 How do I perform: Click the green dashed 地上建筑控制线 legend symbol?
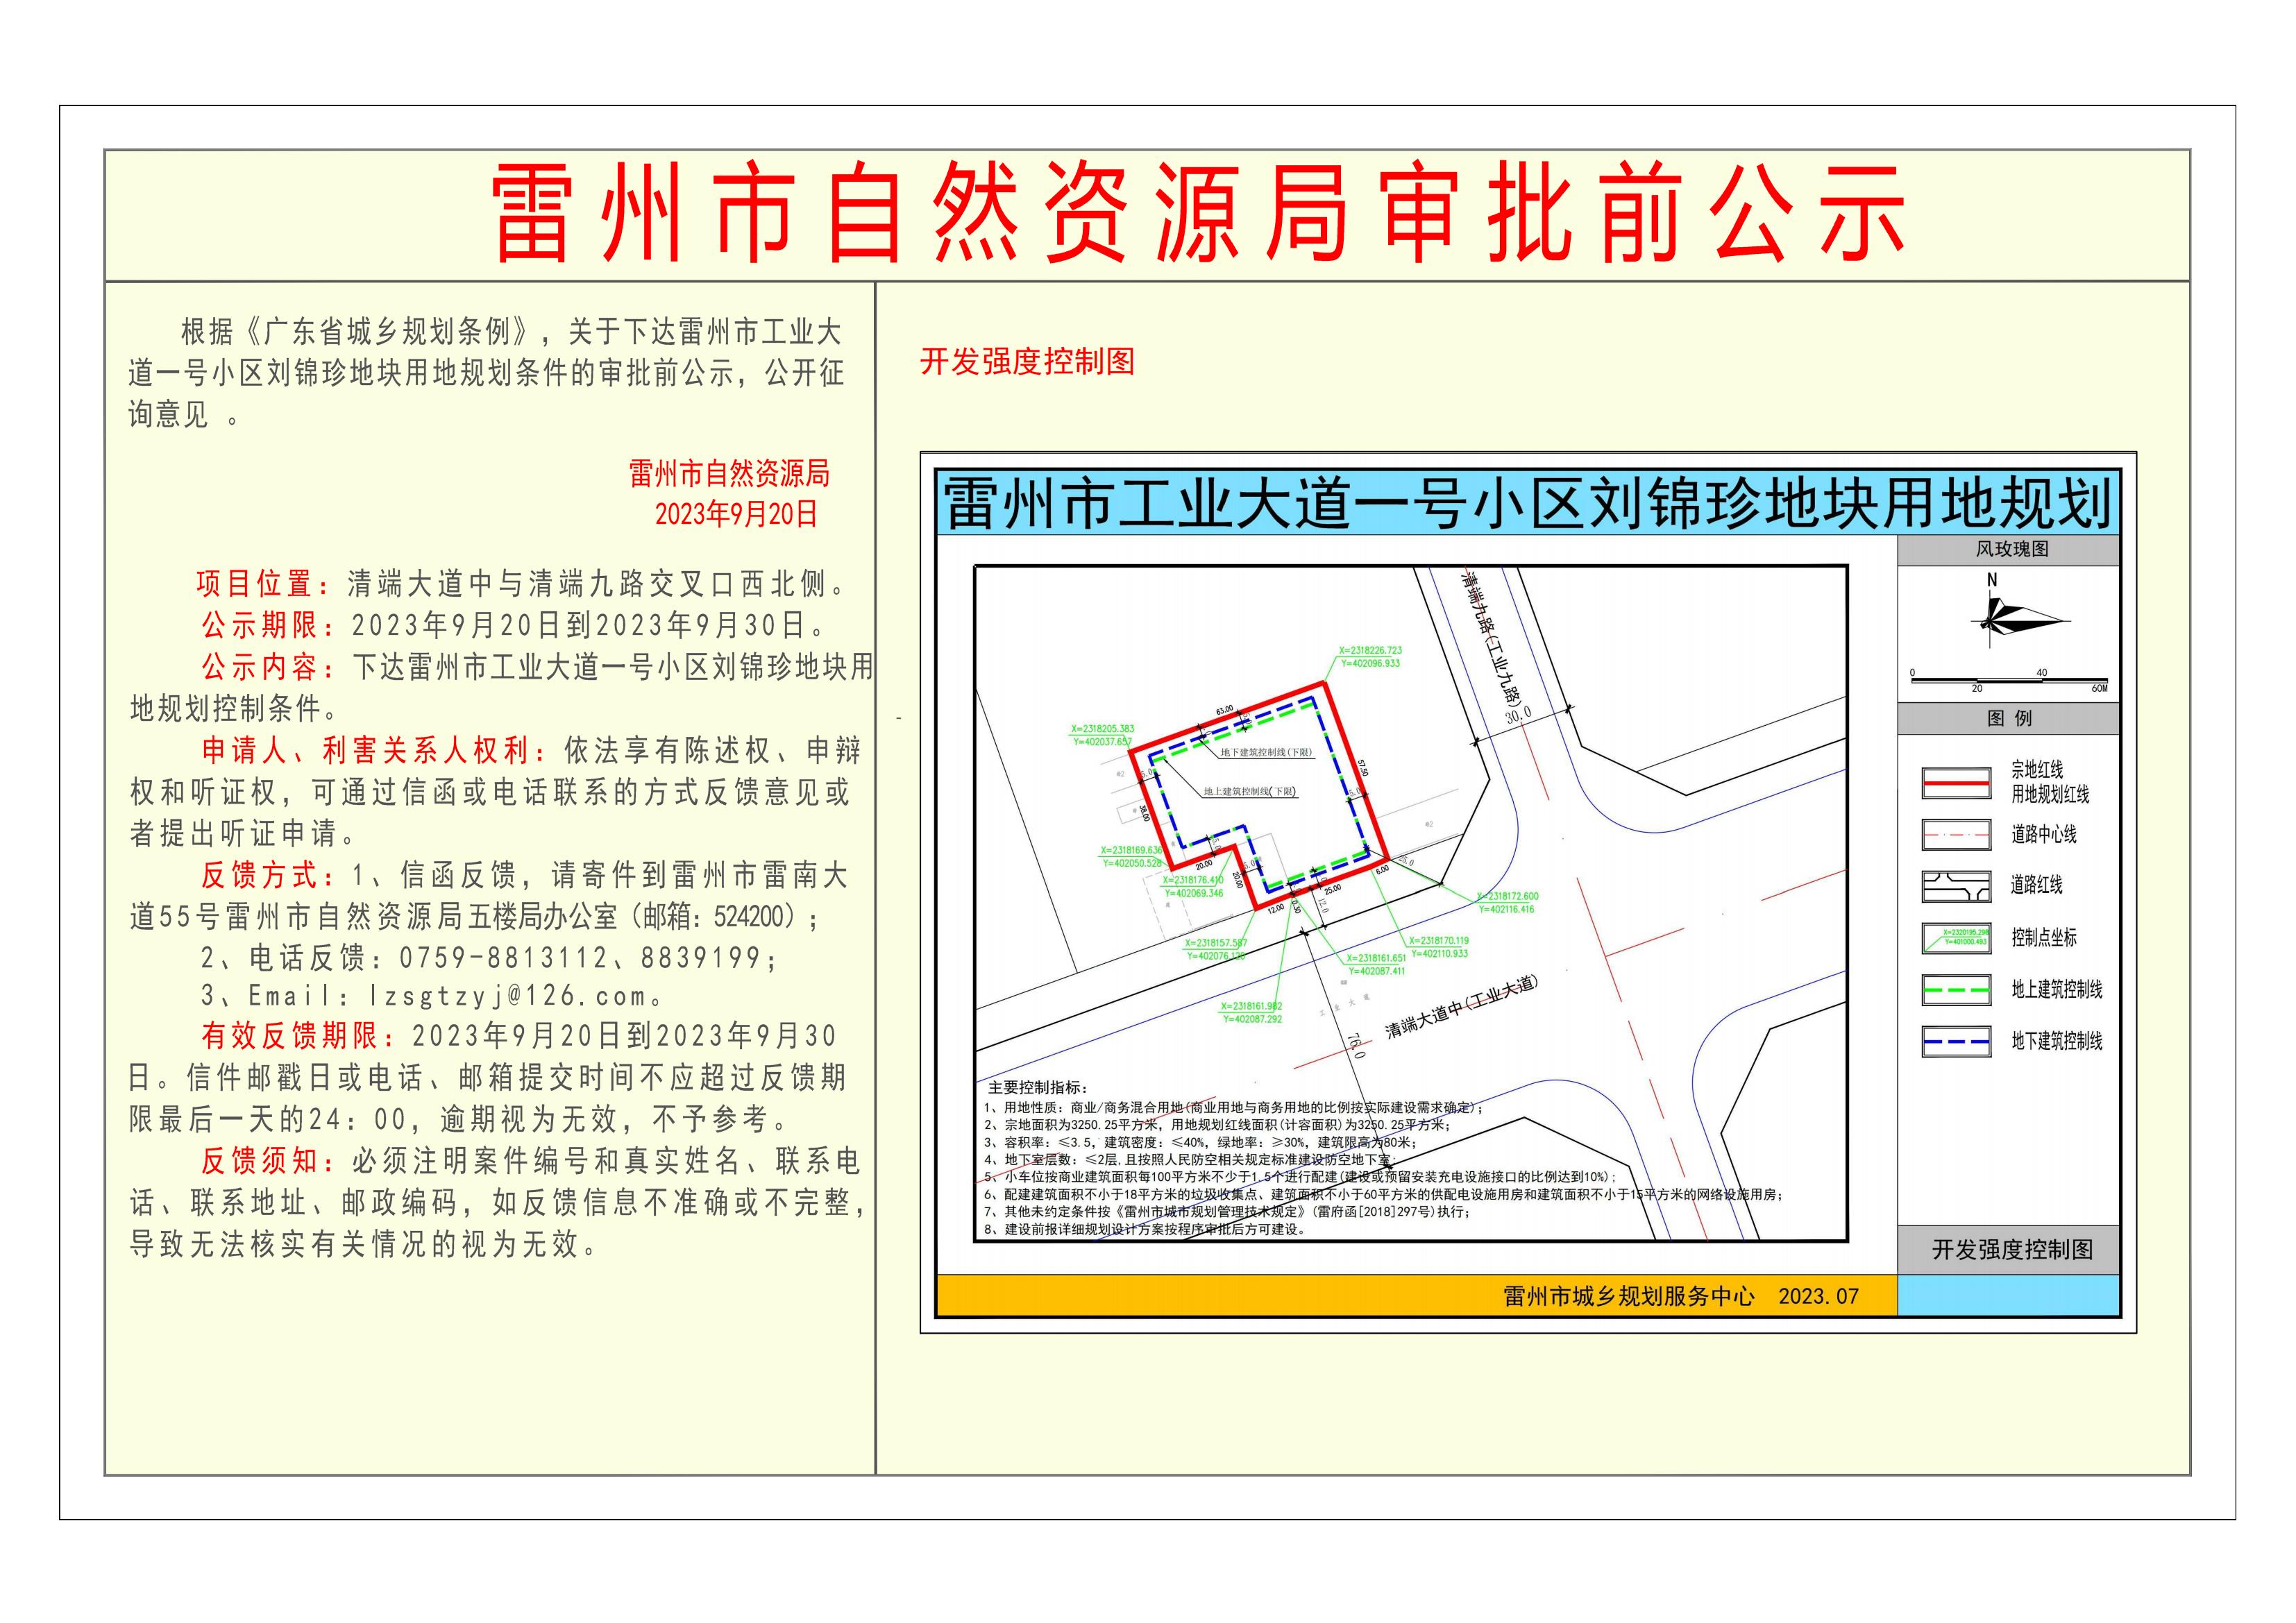[x=1956, y=989]
